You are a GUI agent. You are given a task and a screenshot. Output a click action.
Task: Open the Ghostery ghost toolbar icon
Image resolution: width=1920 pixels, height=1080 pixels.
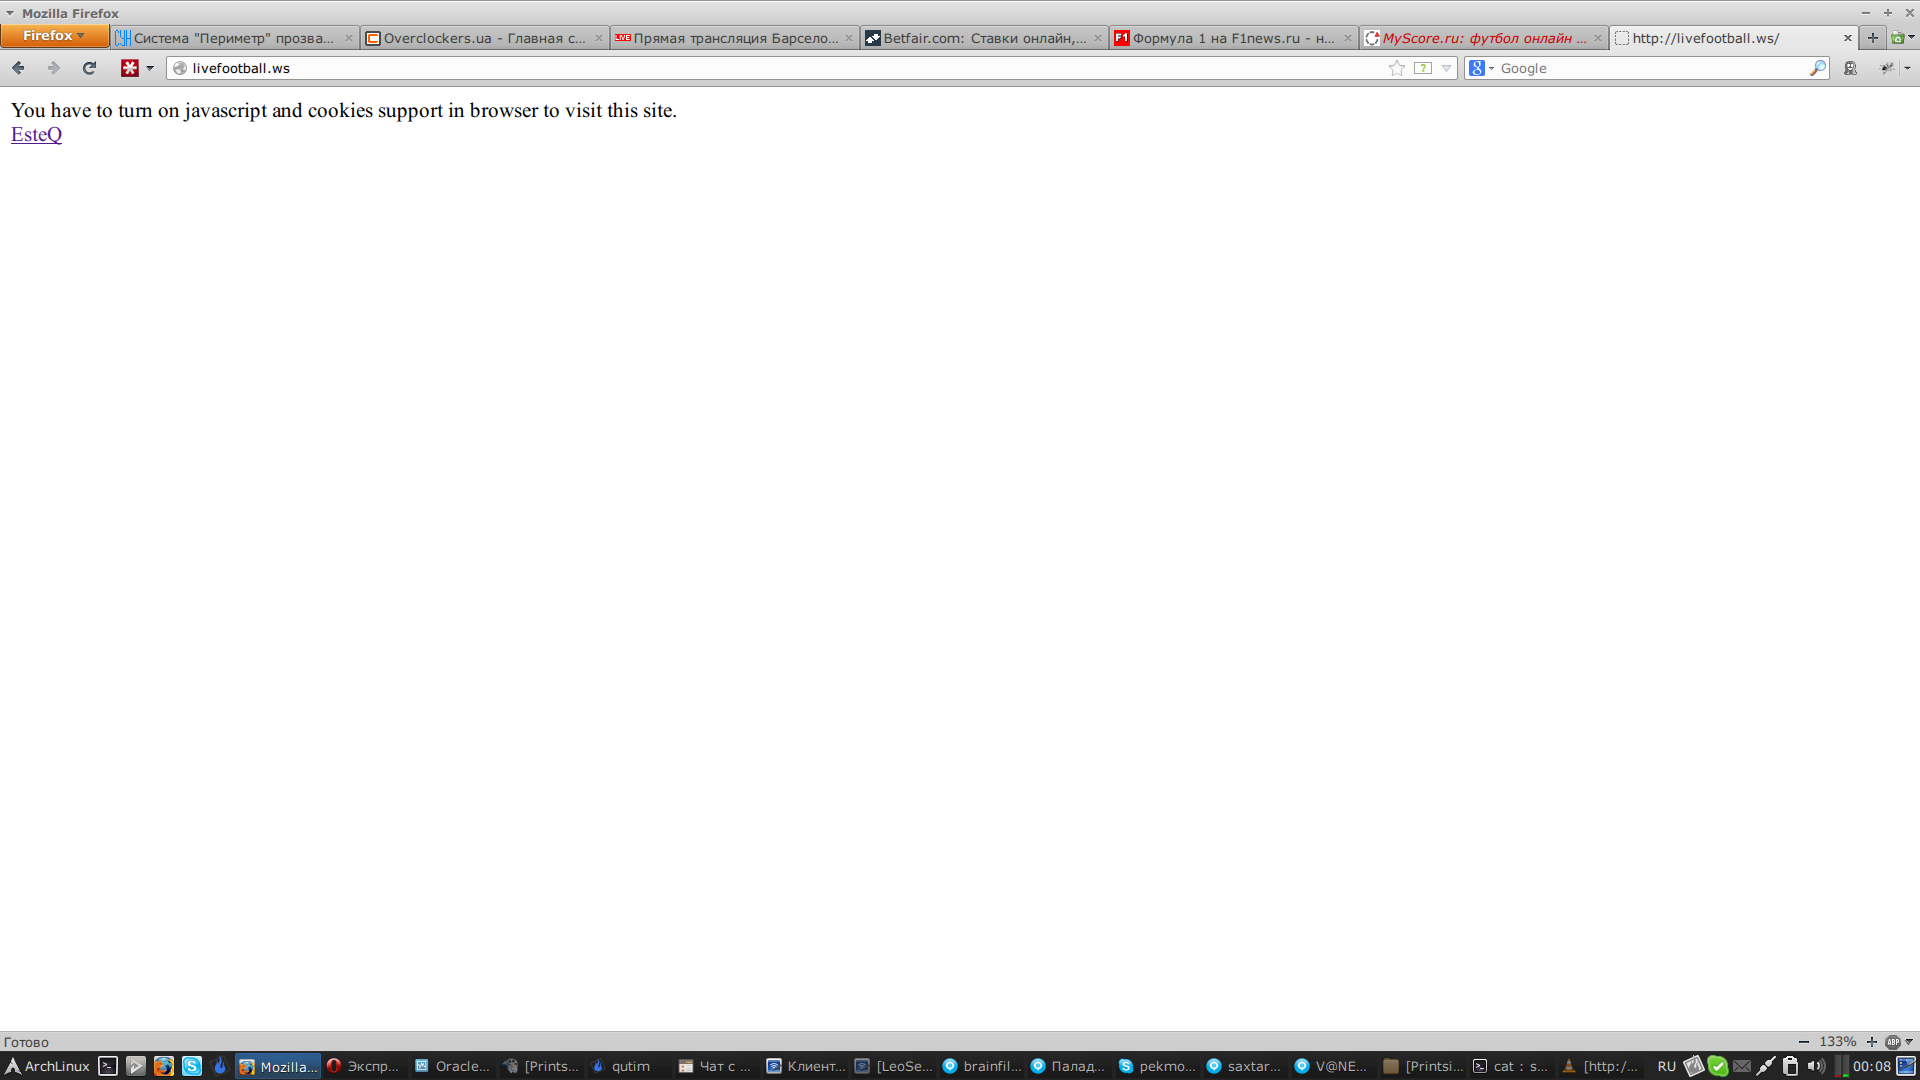coord(1850,68)
